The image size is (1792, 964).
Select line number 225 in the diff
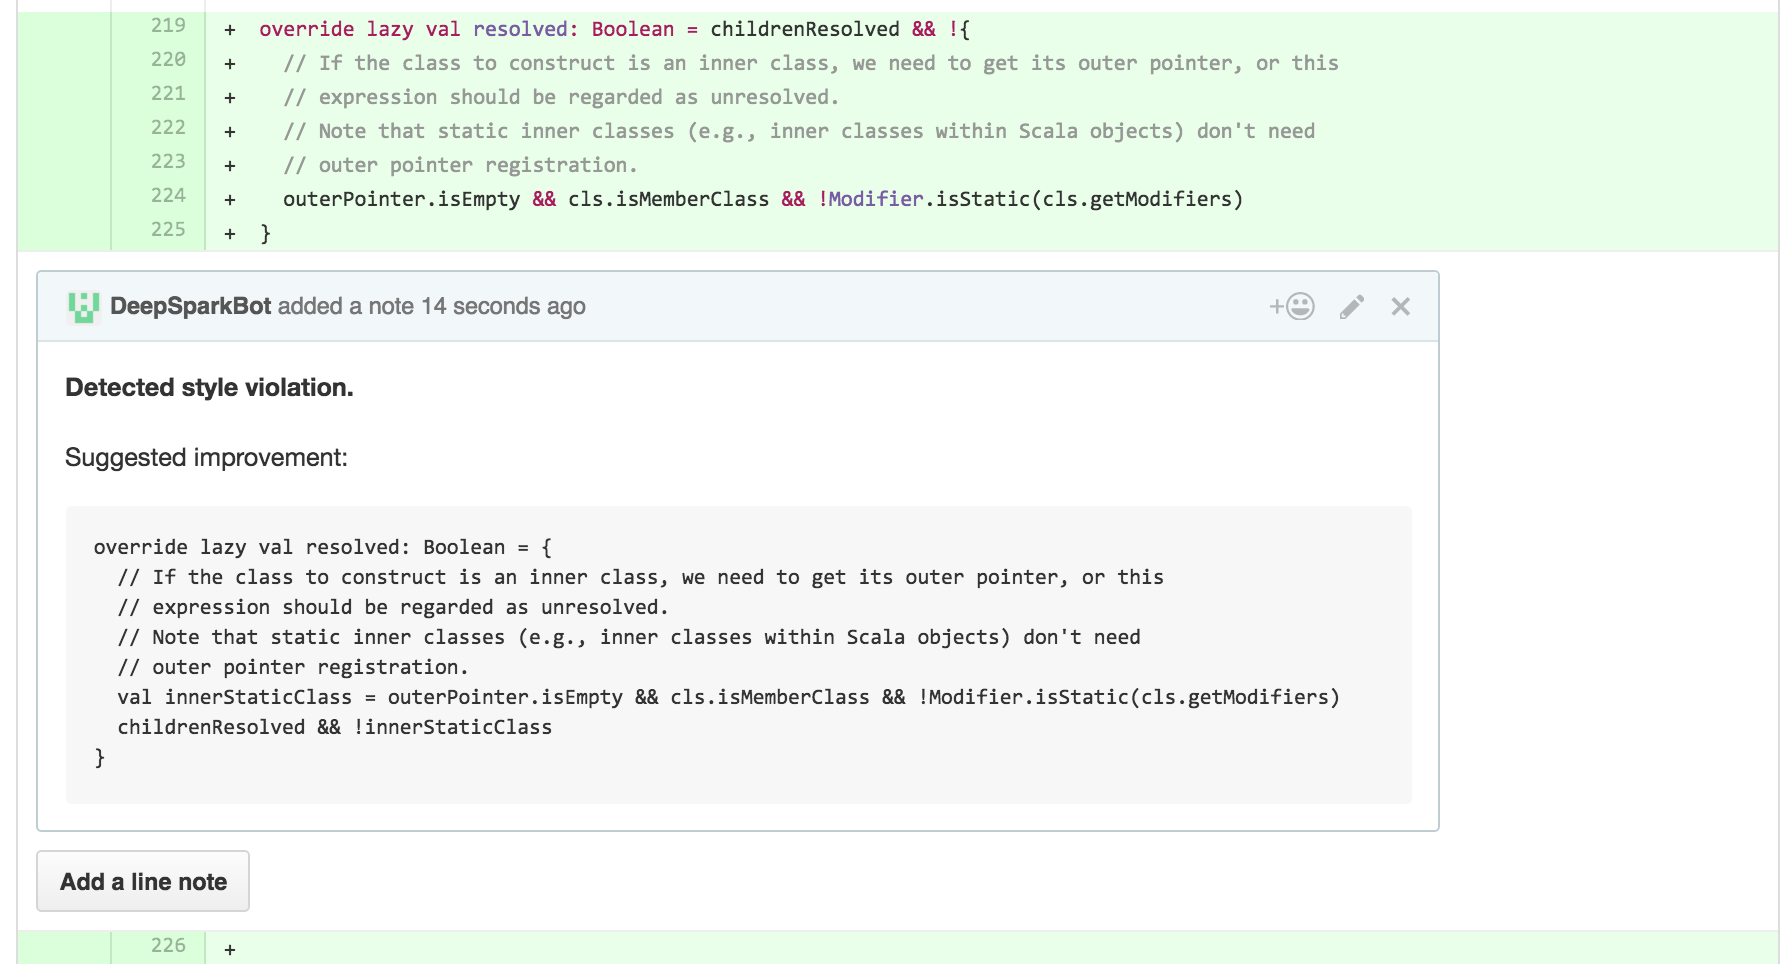[x=168, y=230]
